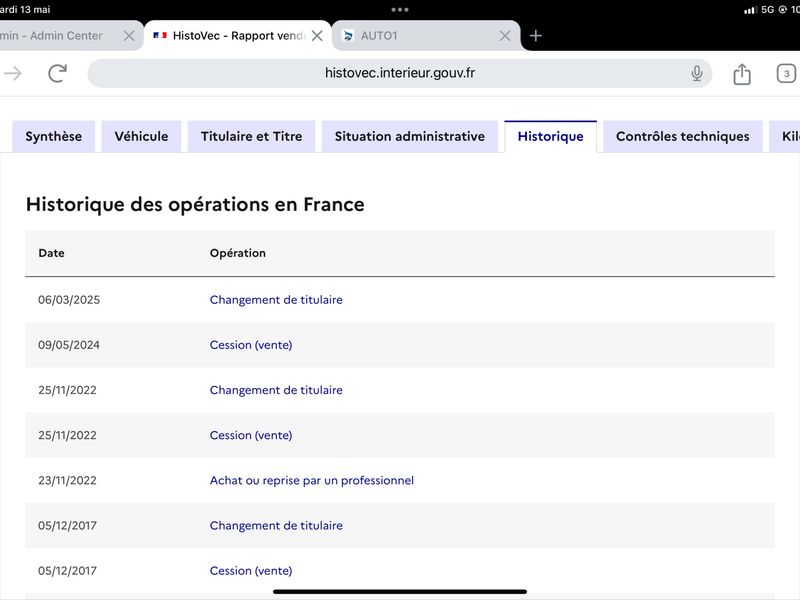Click Changement de titulaire dated 05/12/2017
Image resolution: width=800 pixels, height=600 pixels.
(x=276, y=526)
